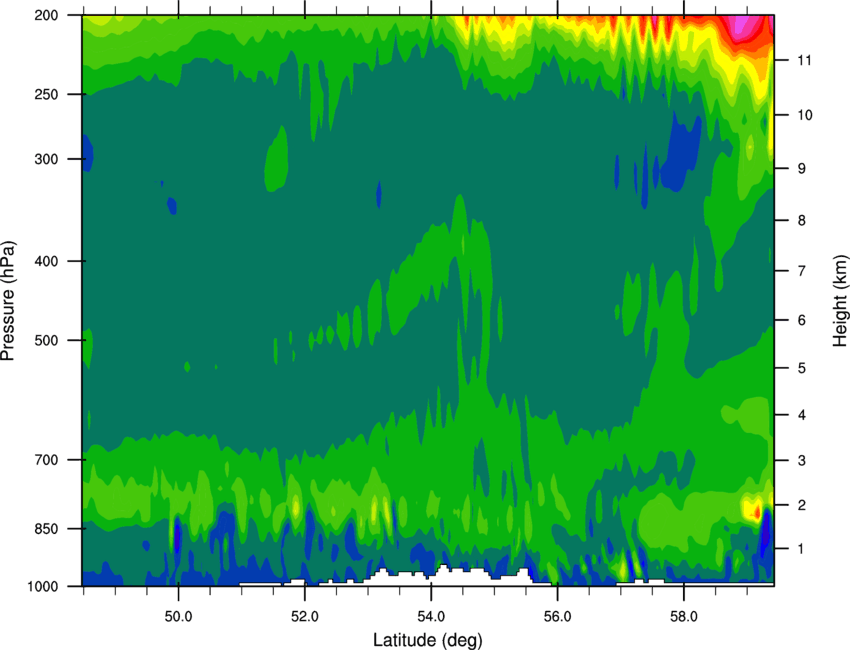
Task: Click the 'Latitude (deg)' axis title
Action: coord(427,640)
